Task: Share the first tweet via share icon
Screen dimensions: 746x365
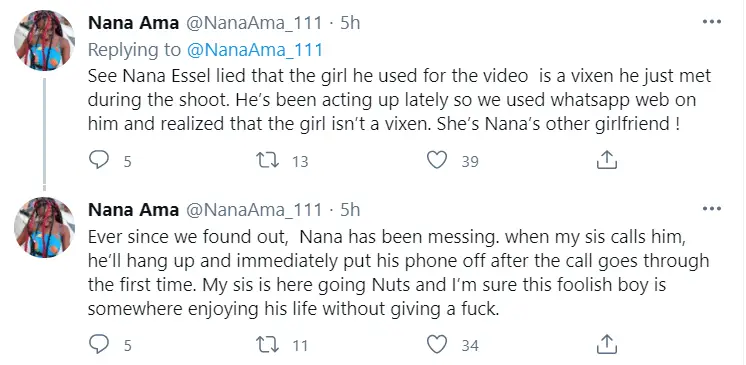Action: (x=607, y=160)
